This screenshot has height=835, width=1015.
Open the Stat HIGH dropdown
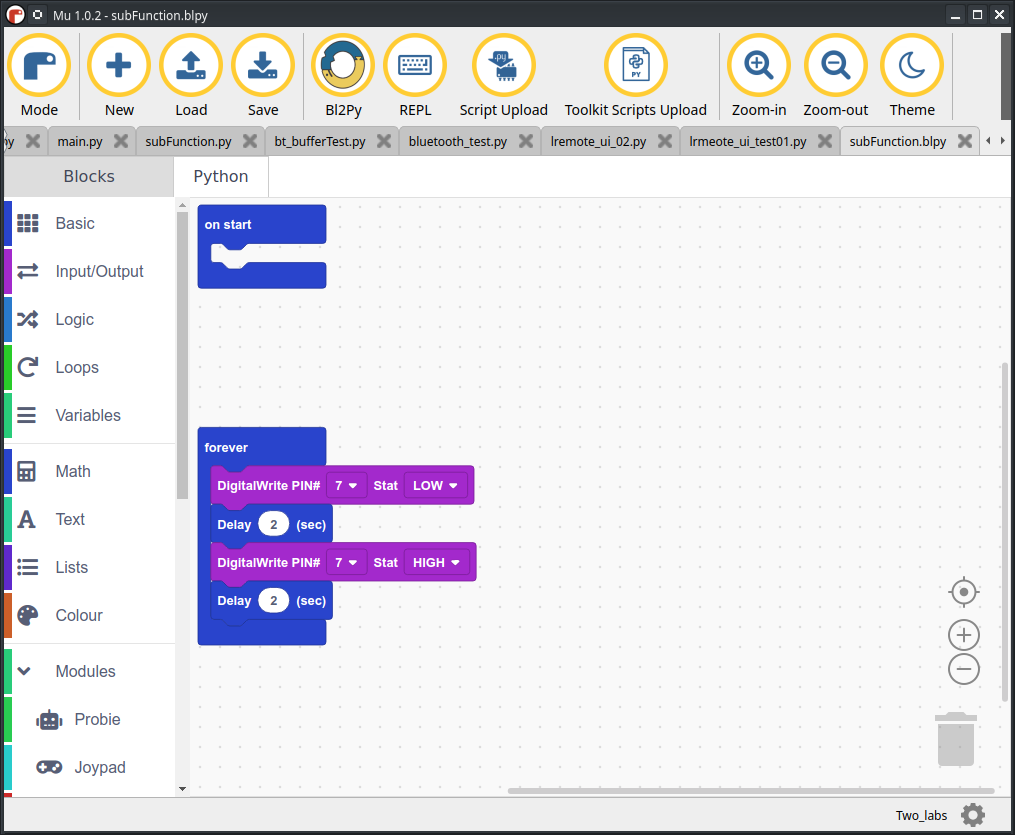(x=436, y=562)
